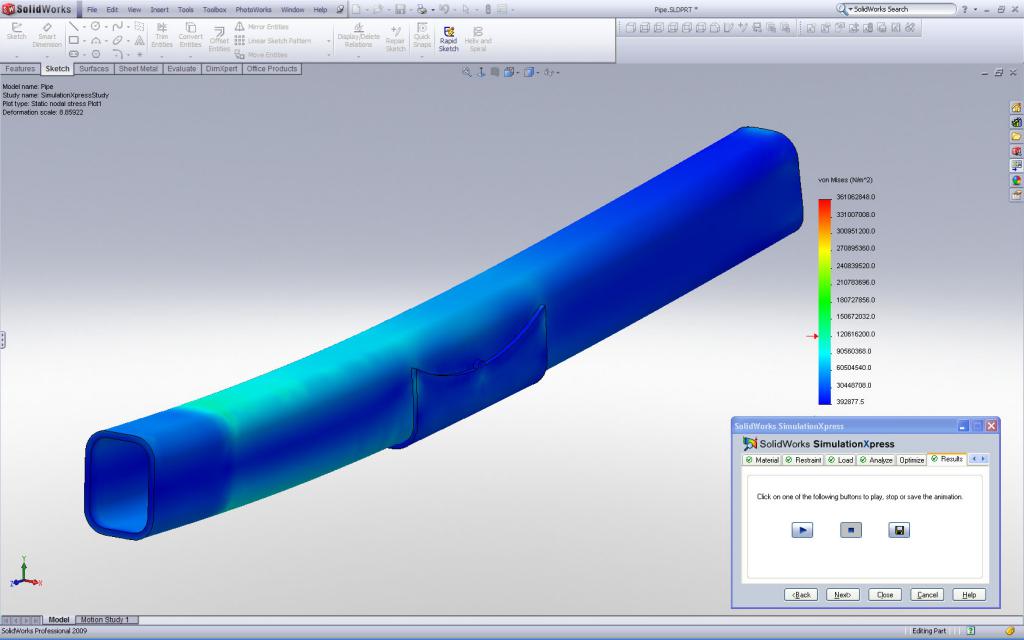Viewport: 1024px width, 640px height.
Task: Click the zoom to fit magnifier icon
Action: pos(466,72)
